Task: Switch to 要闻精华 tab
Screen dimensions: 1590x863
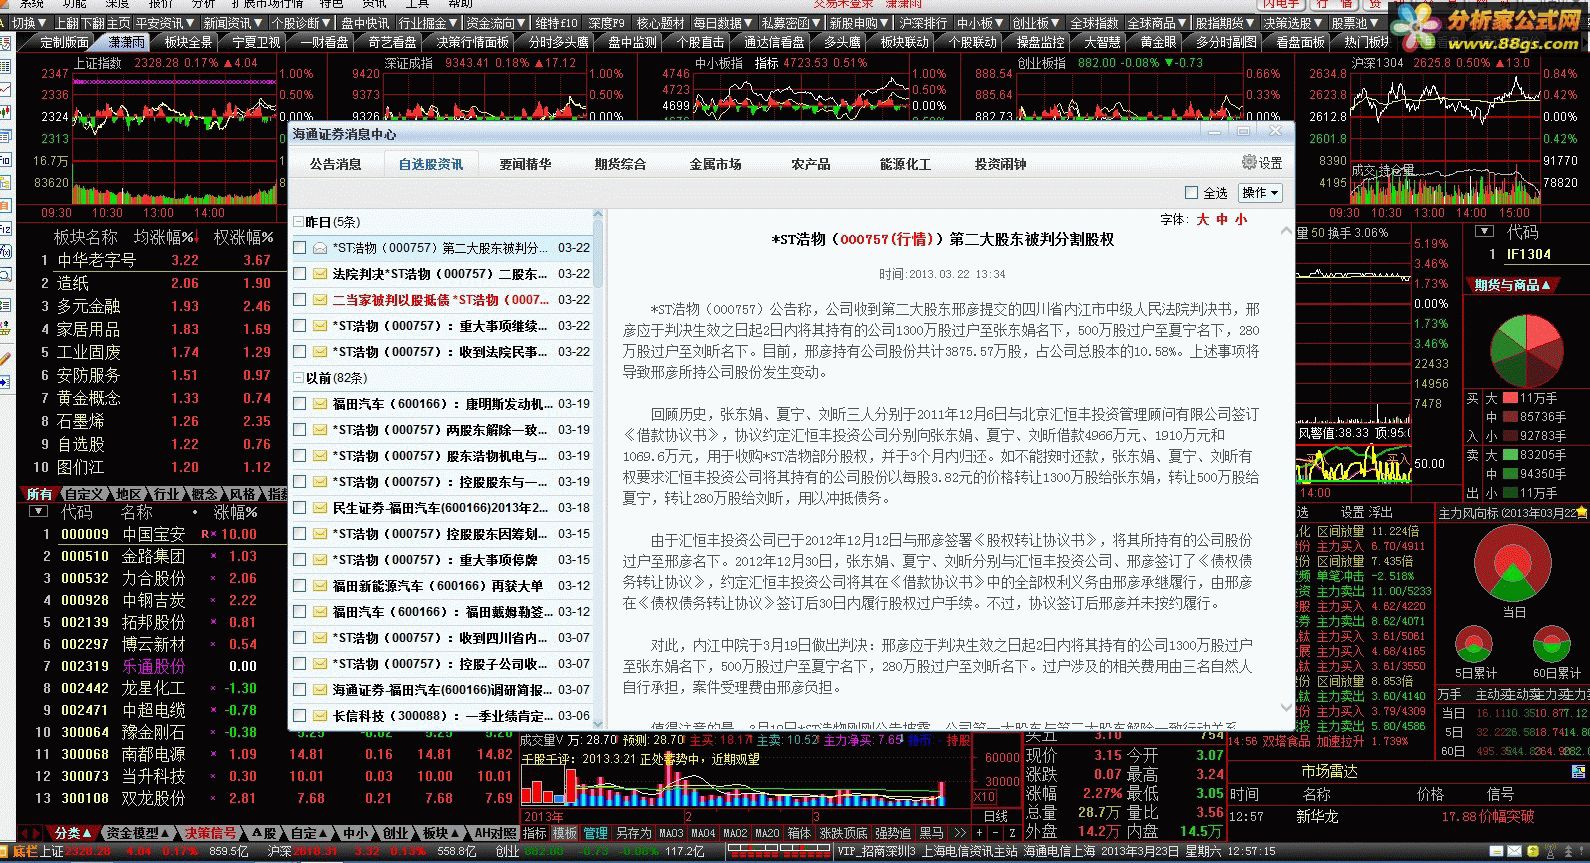Action: click(x=526, y=164)
